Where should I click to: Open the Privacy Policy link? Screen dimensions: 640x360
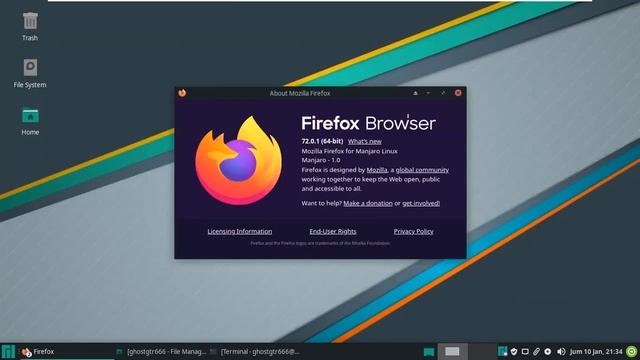[x=413, y=231]
